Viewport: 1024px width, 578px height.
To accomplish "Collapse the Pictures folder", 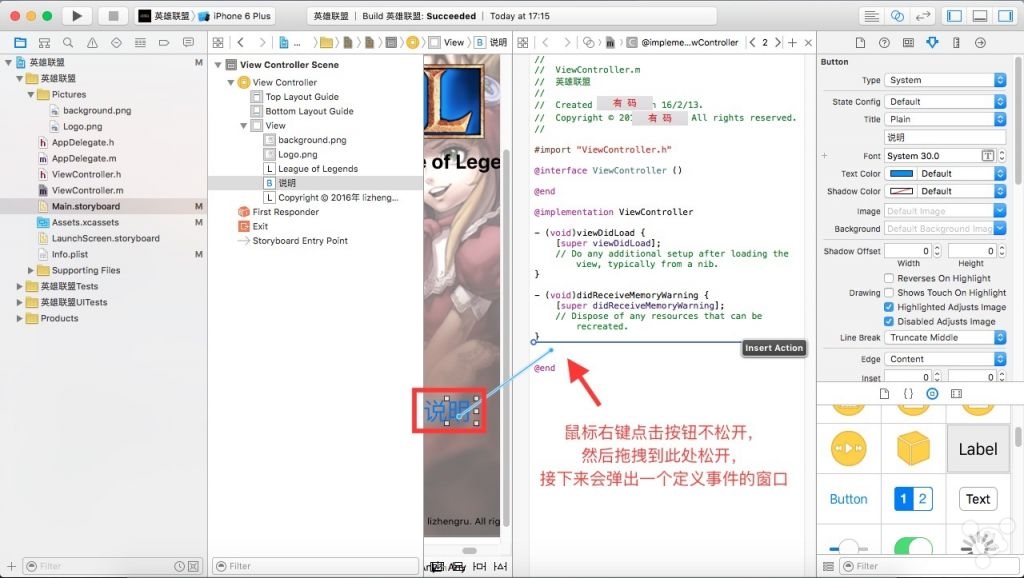I will pyautogui.click(x=31, y=95).
